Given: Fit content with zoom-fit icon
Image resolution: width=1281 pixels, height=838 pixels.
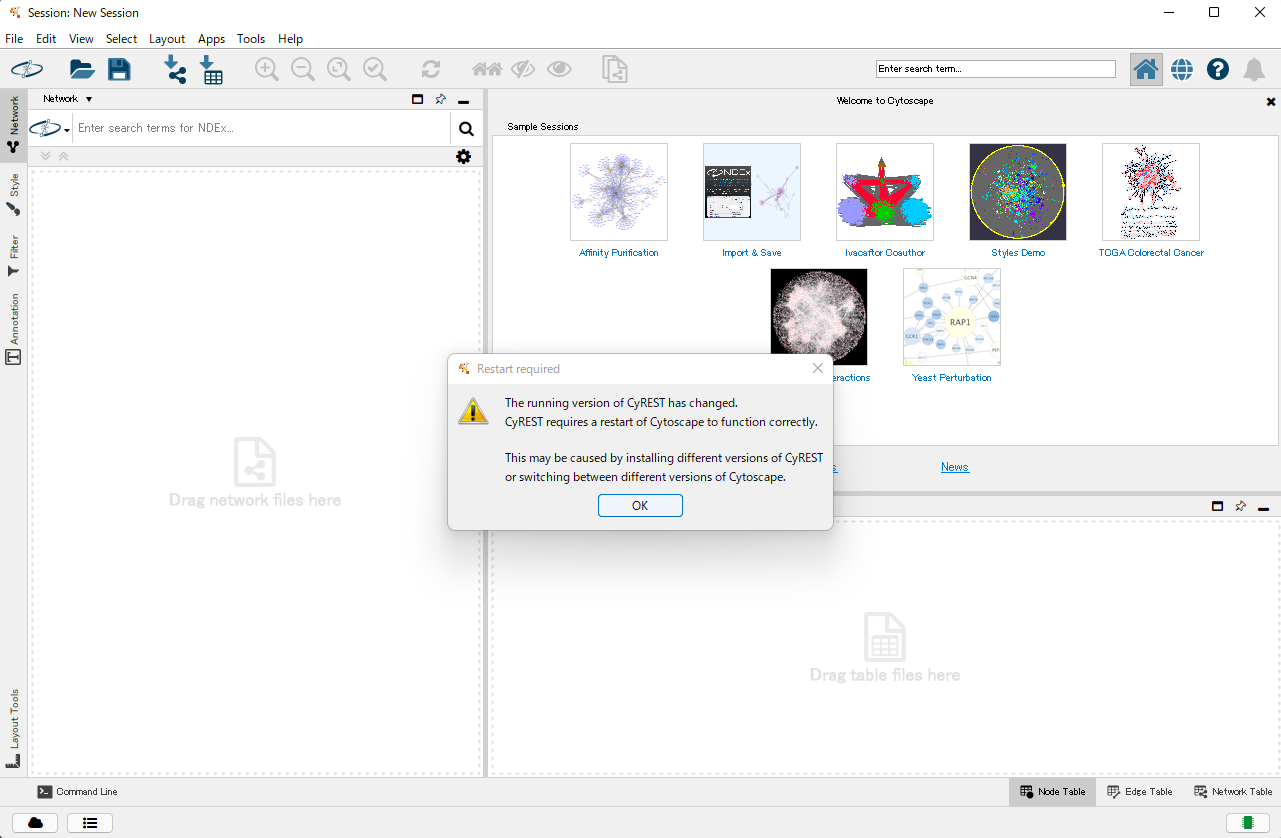Looking at the screenshot, I should tap(339, 69).
